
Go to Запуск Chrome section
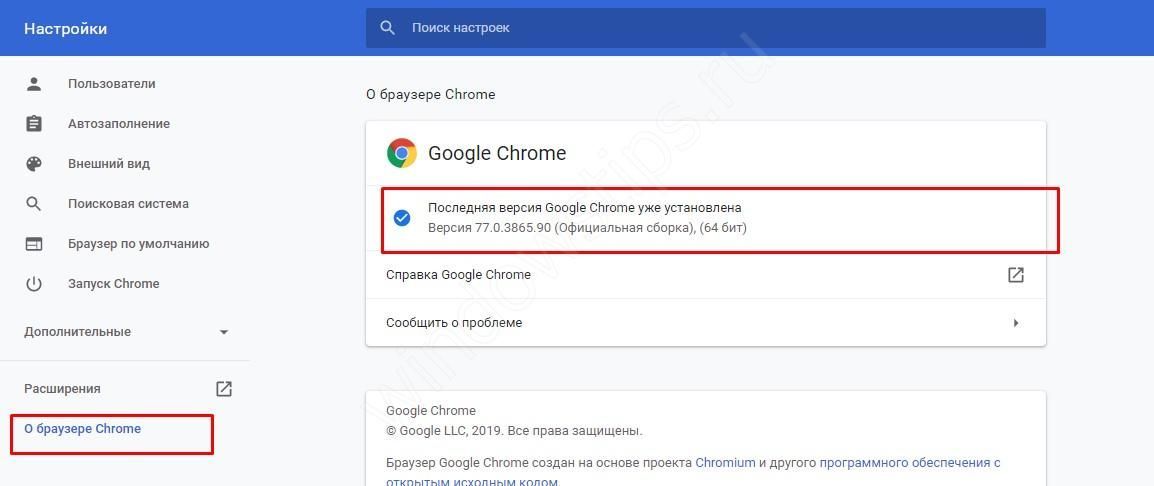click(x=114, y=284)
